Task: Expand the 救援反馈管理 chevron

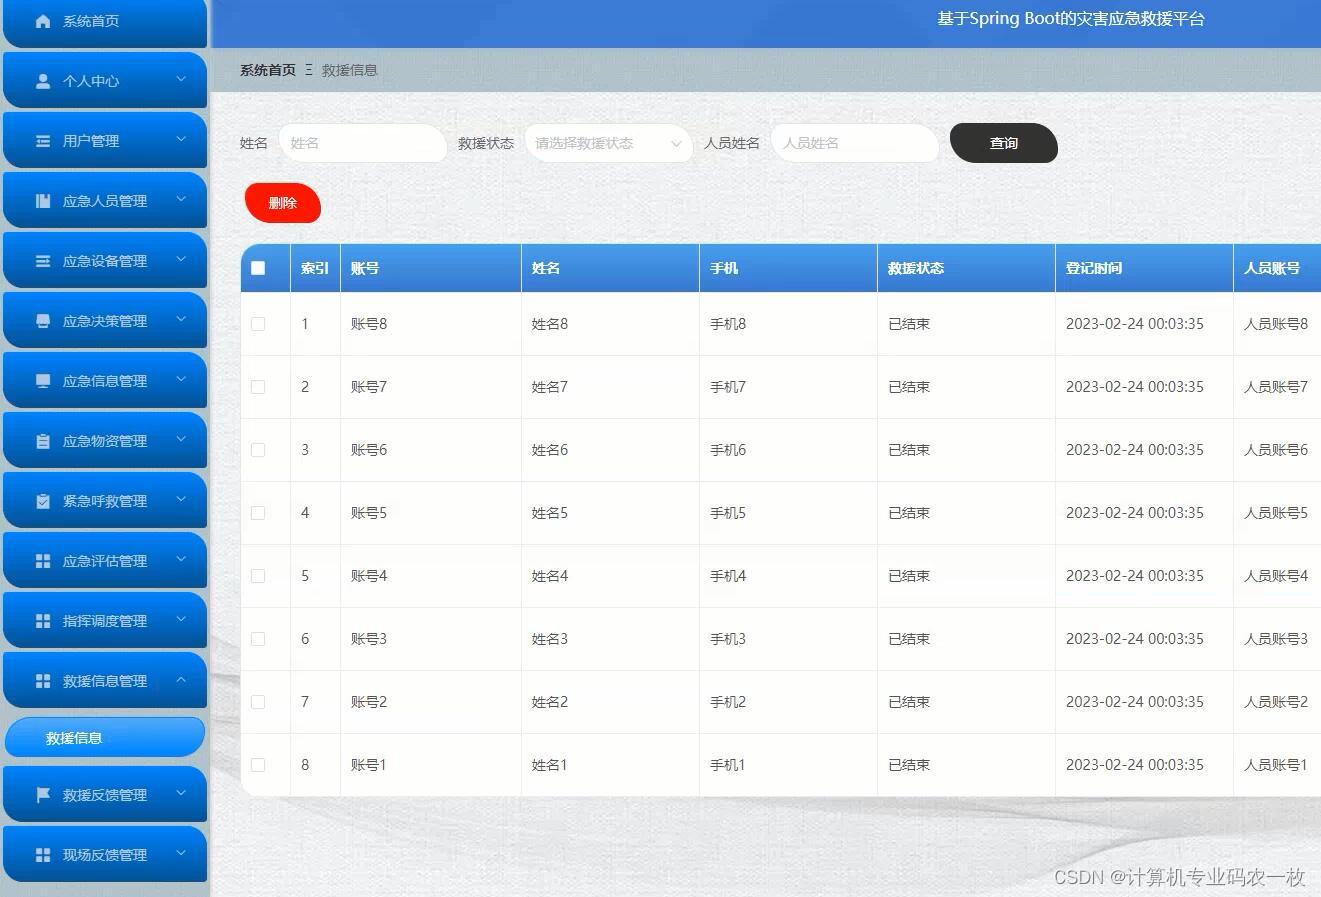Action: point(181,793)
